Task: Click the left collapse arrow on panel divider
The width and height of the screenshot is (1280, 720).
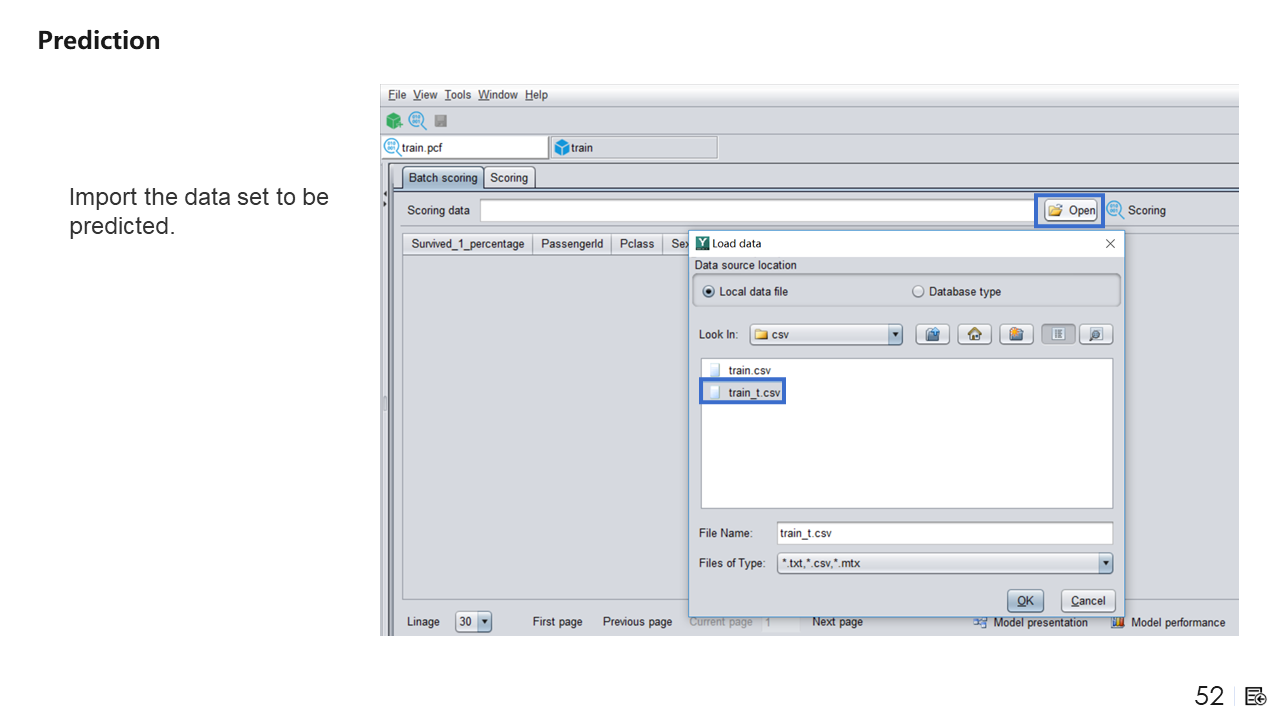Action: click(x=385, y=194)
